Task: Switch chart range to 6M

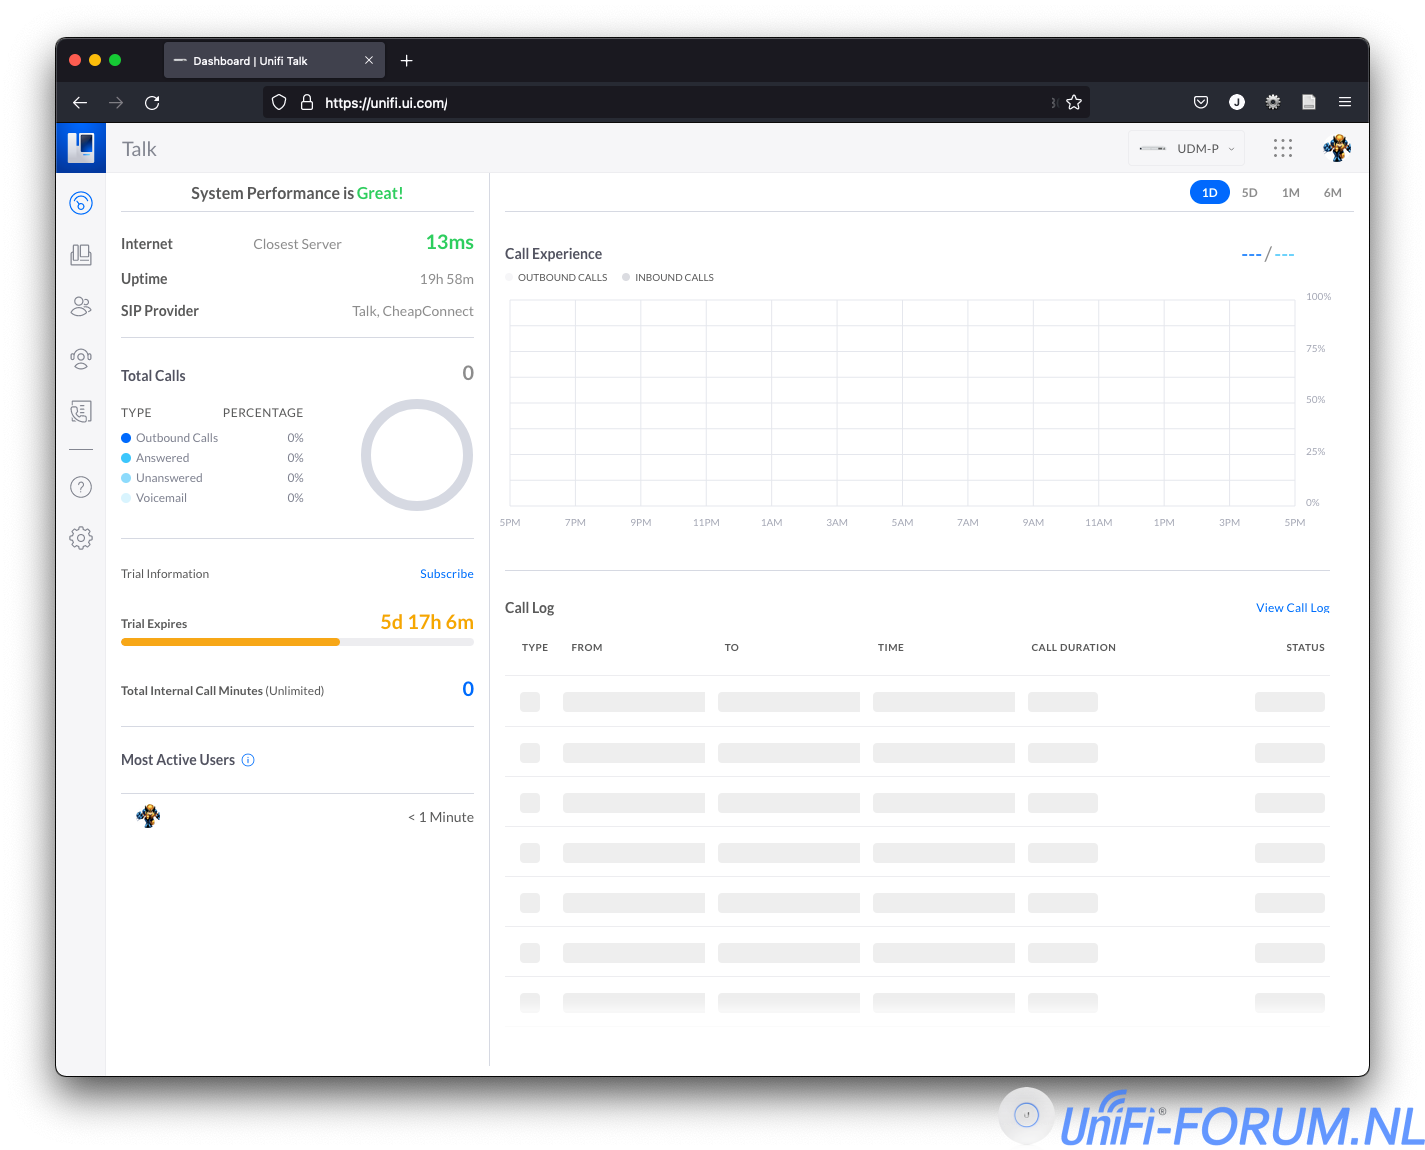Action: pos(1332,193)
